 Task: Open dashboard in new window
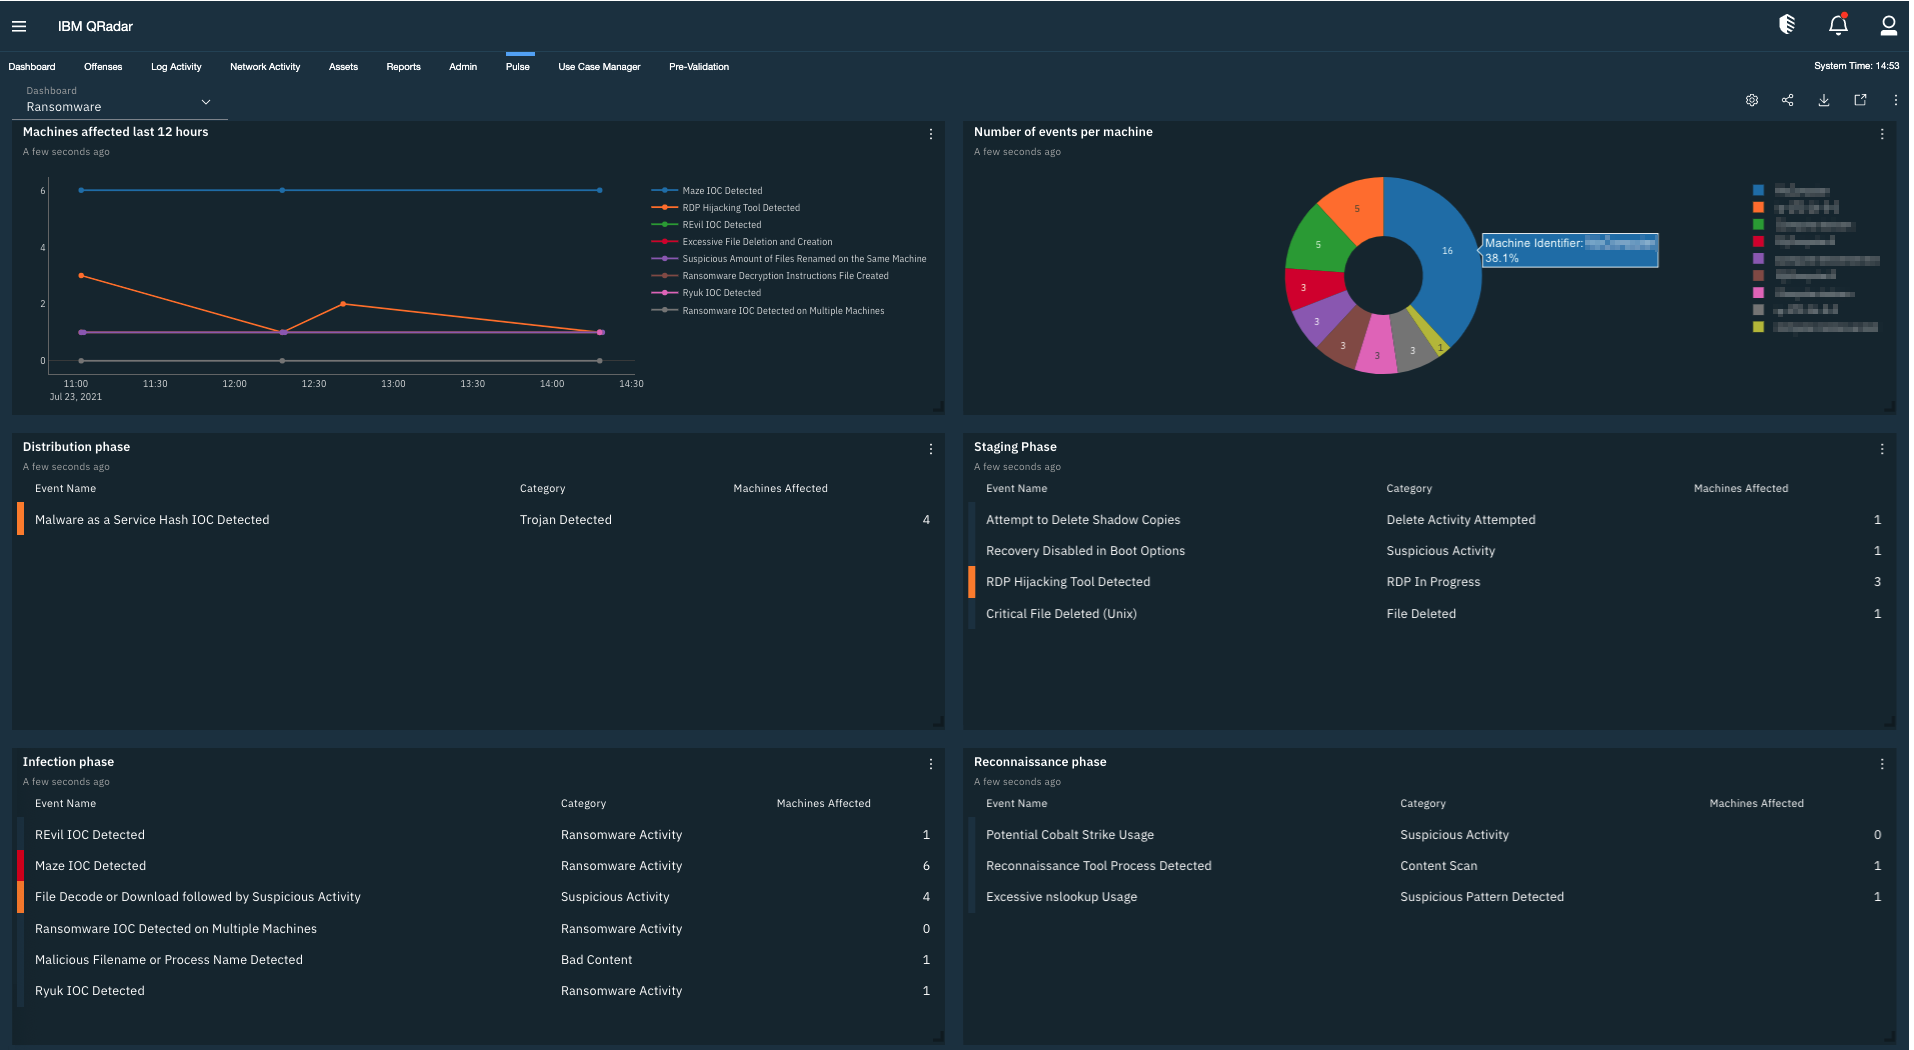click(1860, 100)
